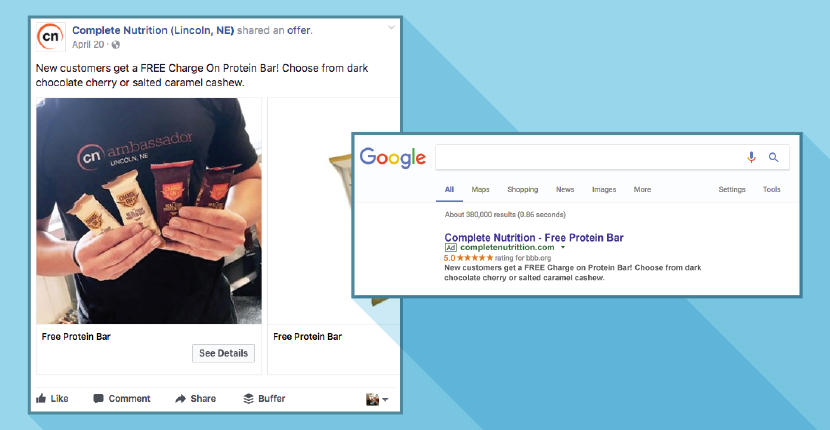The width and height of the screenshot is (830, 430).
Task: Click into the Google search input field
Action: (x=588, y=157)
